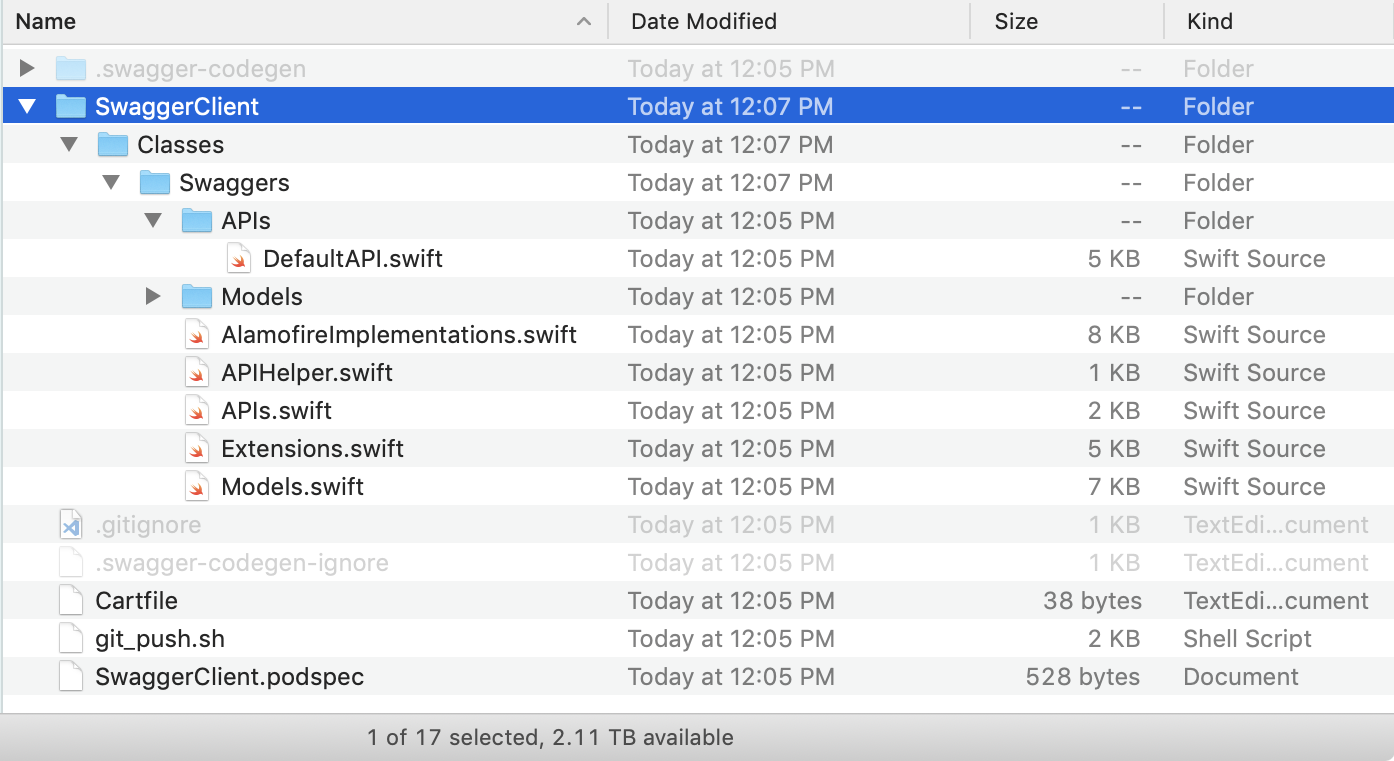Click the APIHelper.swift Swift file icon
This screenshot has width=1394, height=761.
click(x=196, y=372)
